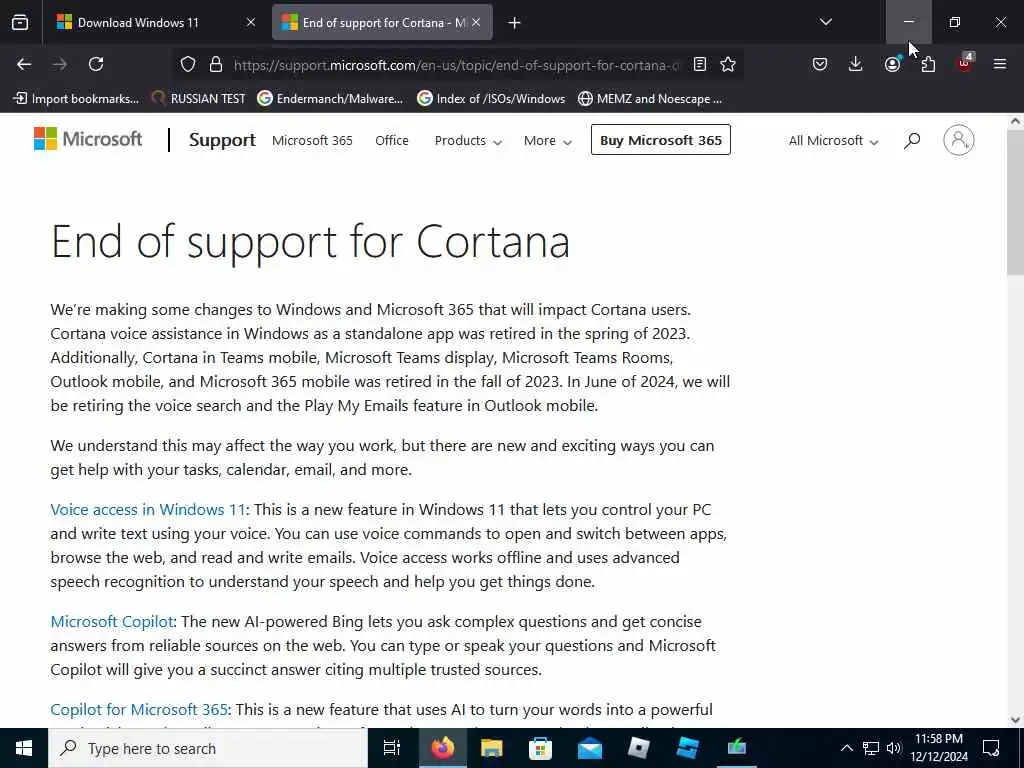Click the scrollbar up arrow
Screen dimensions: 1024x768
point(1016,121)
